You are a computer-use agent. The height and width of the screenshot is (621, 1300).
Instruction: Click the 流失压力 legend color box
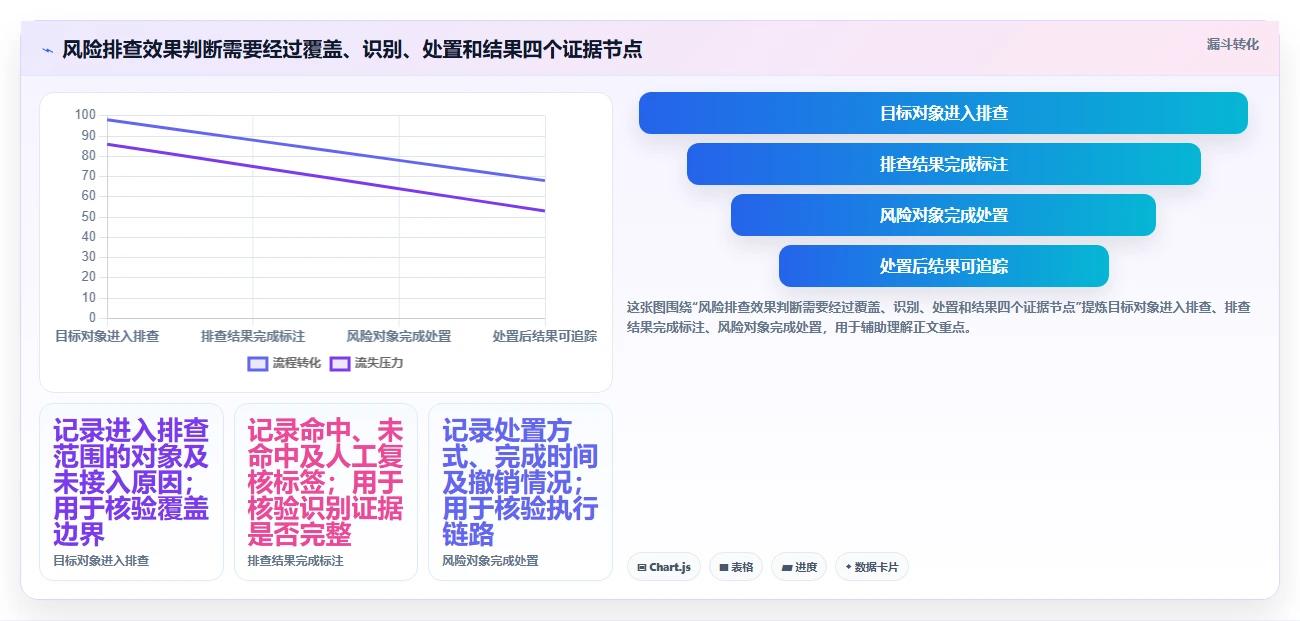coord(340,363)
